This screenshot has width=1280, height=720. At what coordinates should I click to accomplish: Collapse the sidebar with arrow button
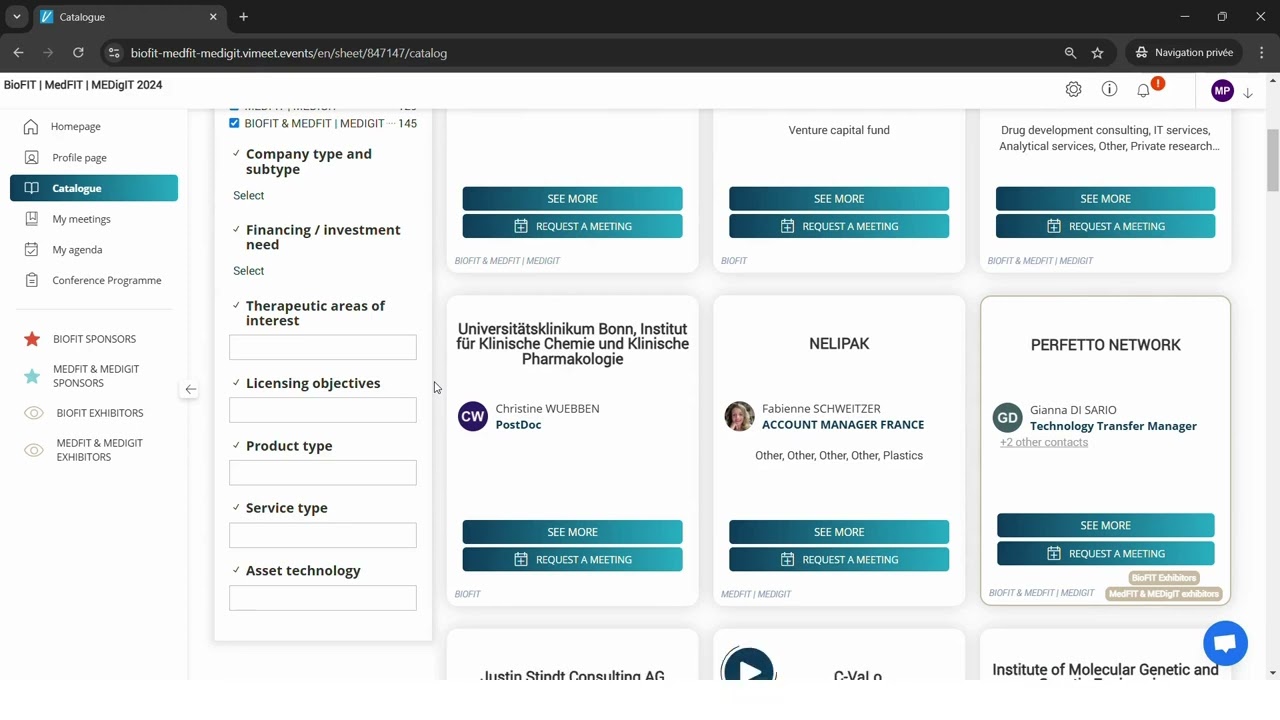point(190,389)
